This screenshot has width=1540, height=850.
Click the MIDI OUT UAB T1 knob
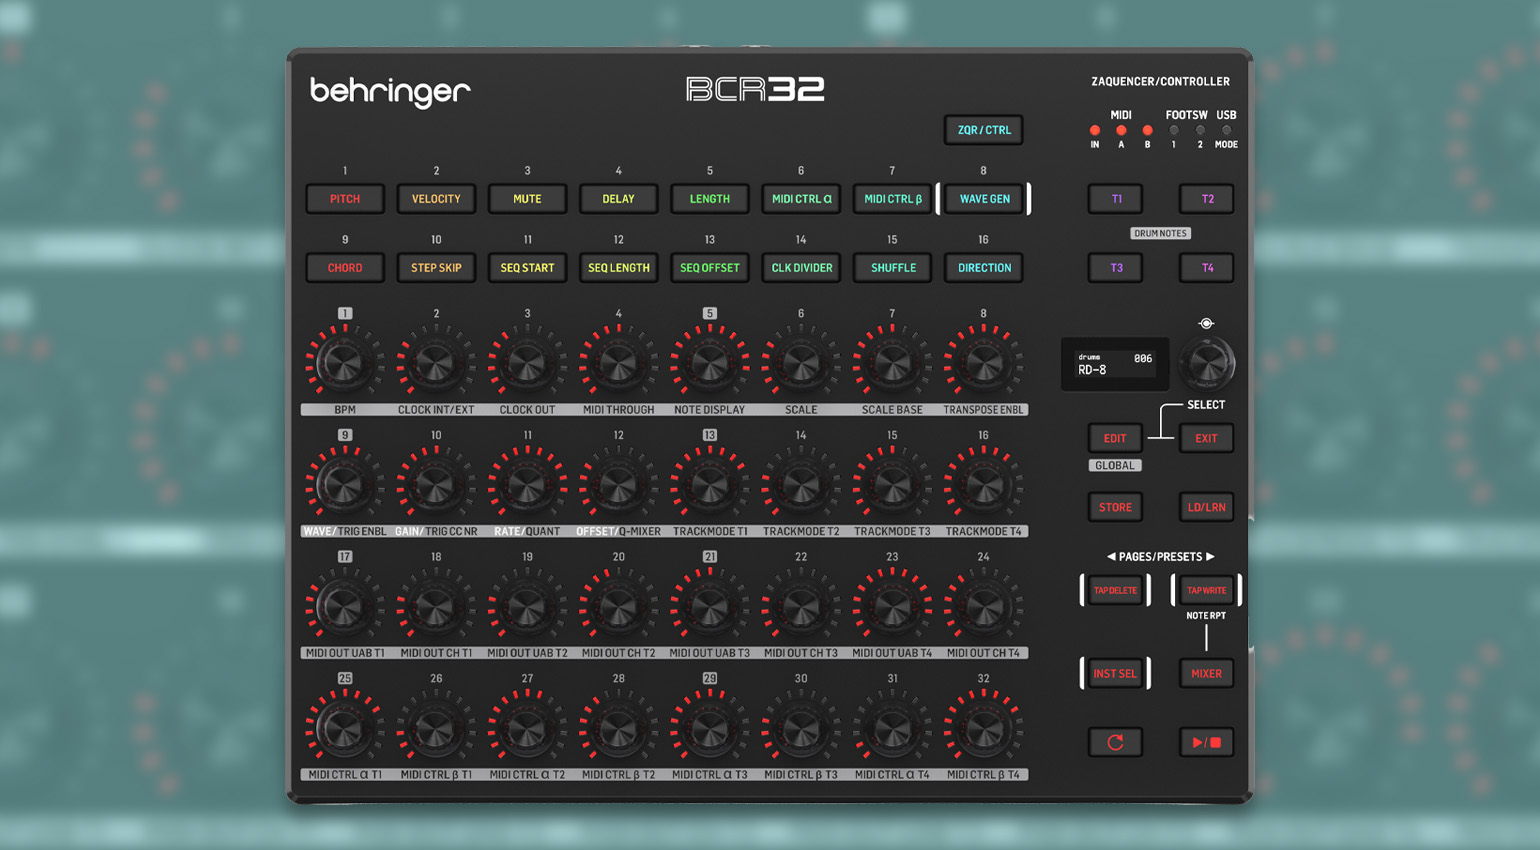[345, 607]
